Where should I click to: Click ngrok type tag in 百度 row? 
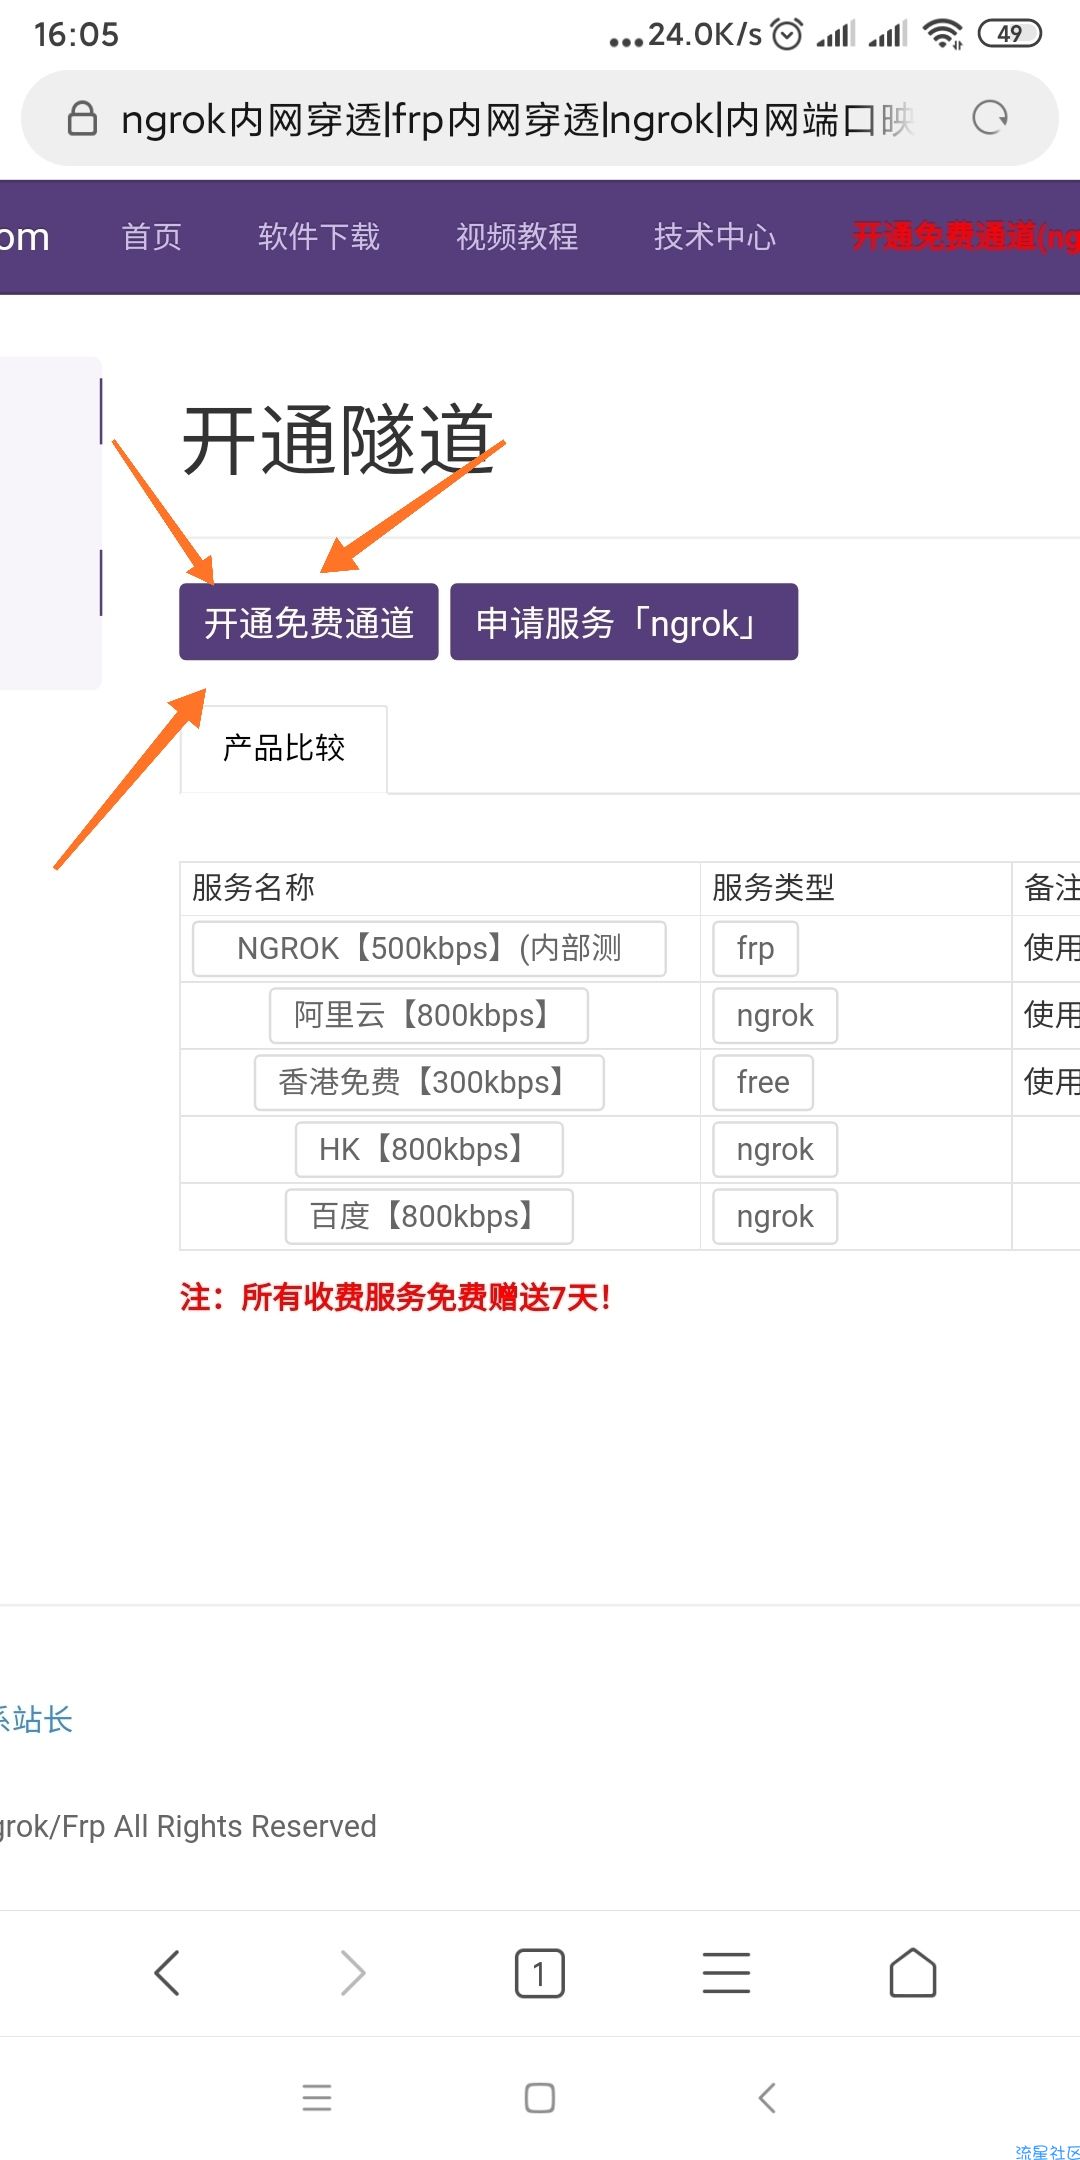(x=775, y=1216)
